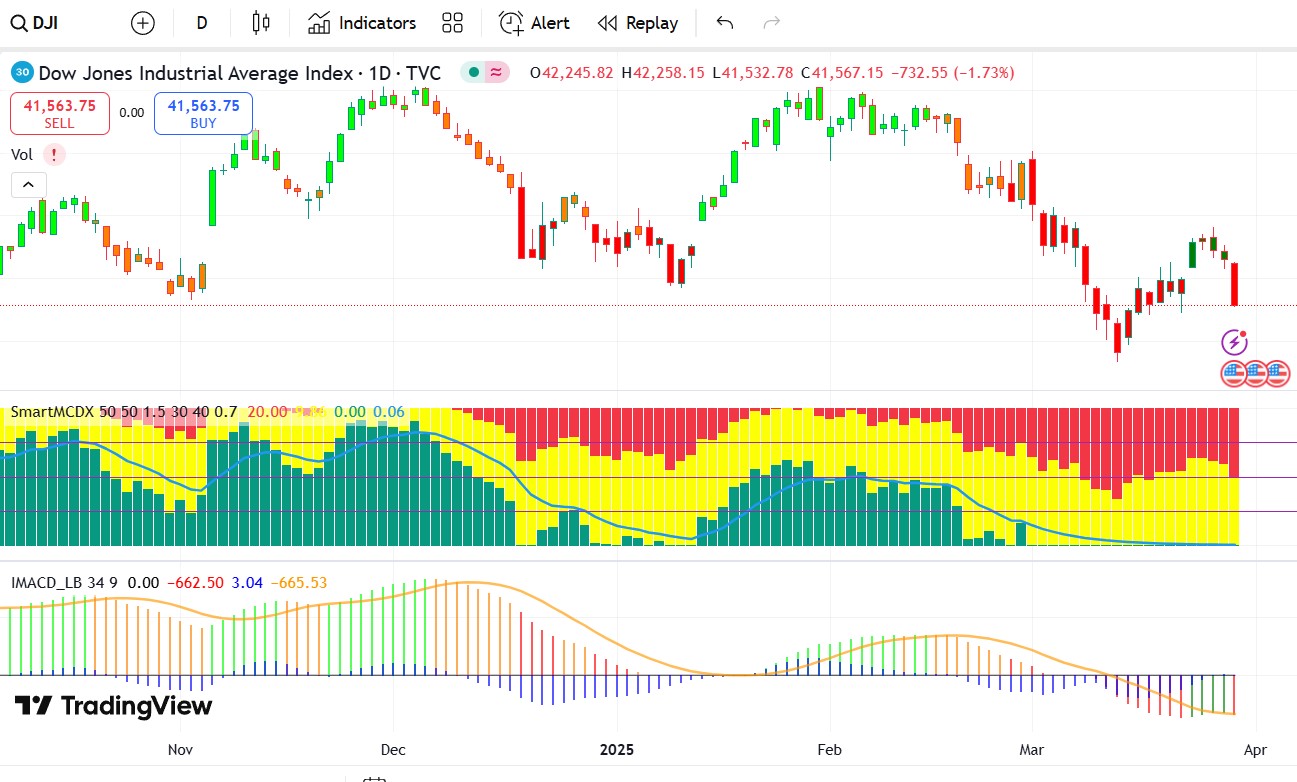
Task: Click the Vol warning exclamation icon
Action: click(x=53, y=154)
